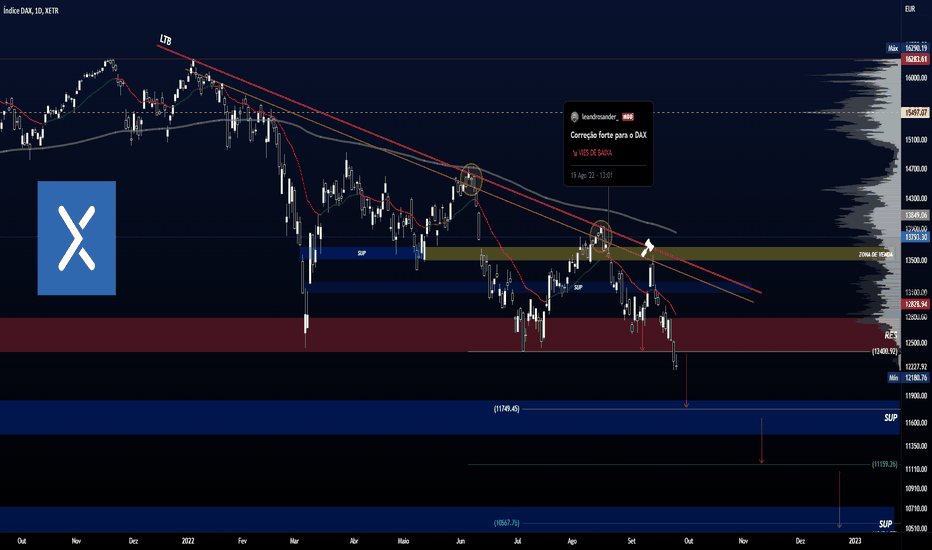The image size is (932, 550).
Task: Click the (11159.26) level label
Action: (x=884, y=464)
